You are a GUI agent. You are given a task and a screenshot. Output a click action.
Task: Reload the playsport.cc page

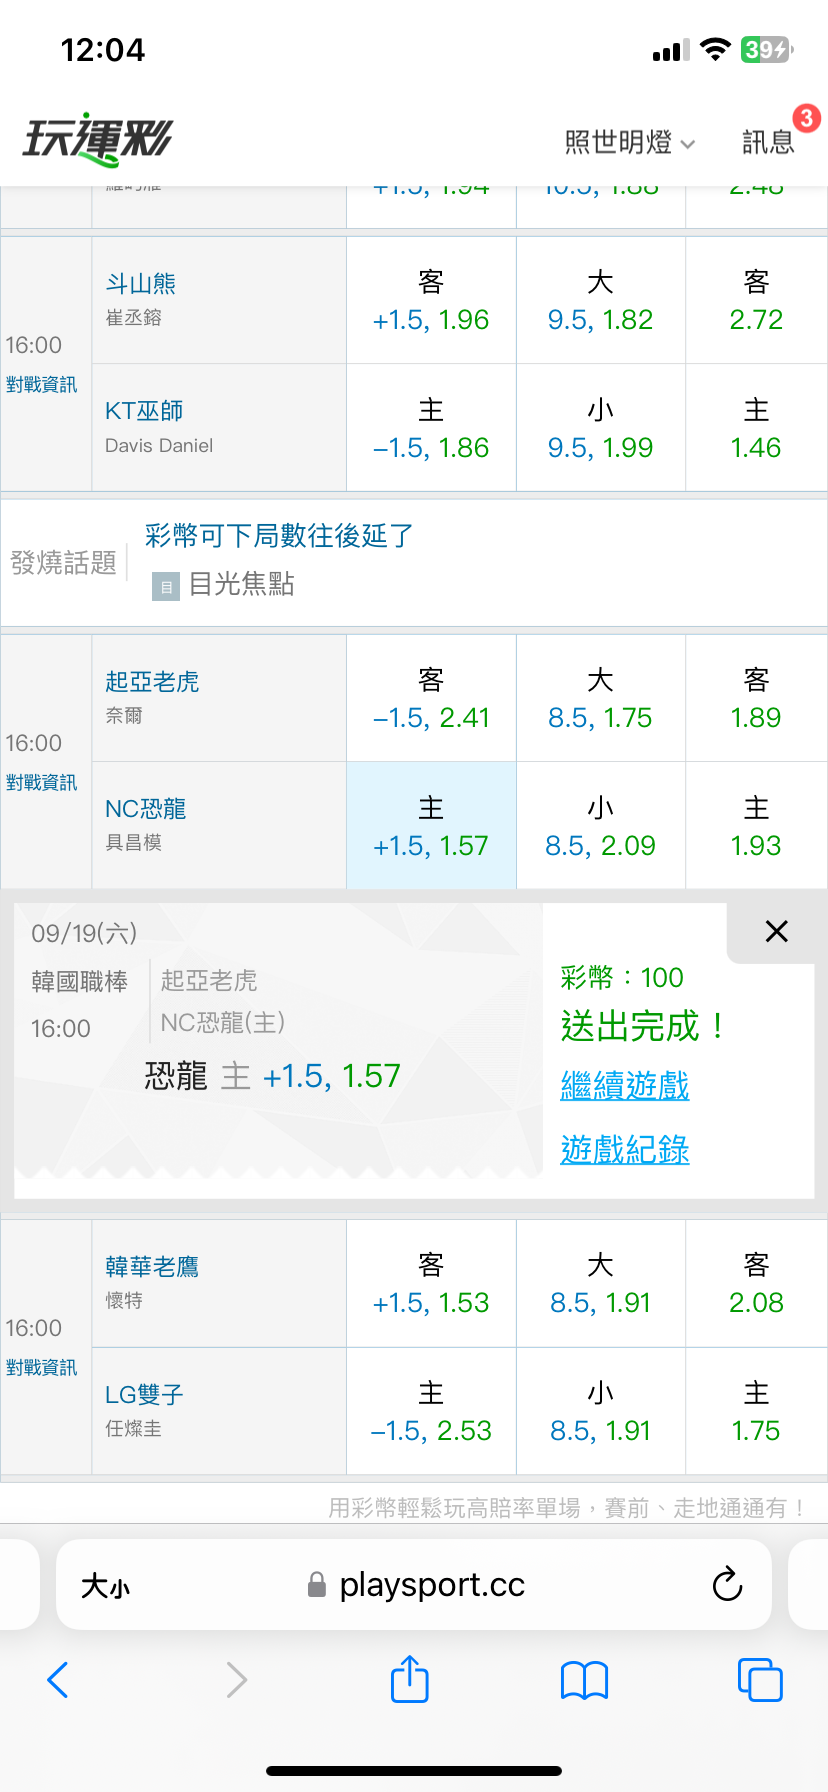727,1584
